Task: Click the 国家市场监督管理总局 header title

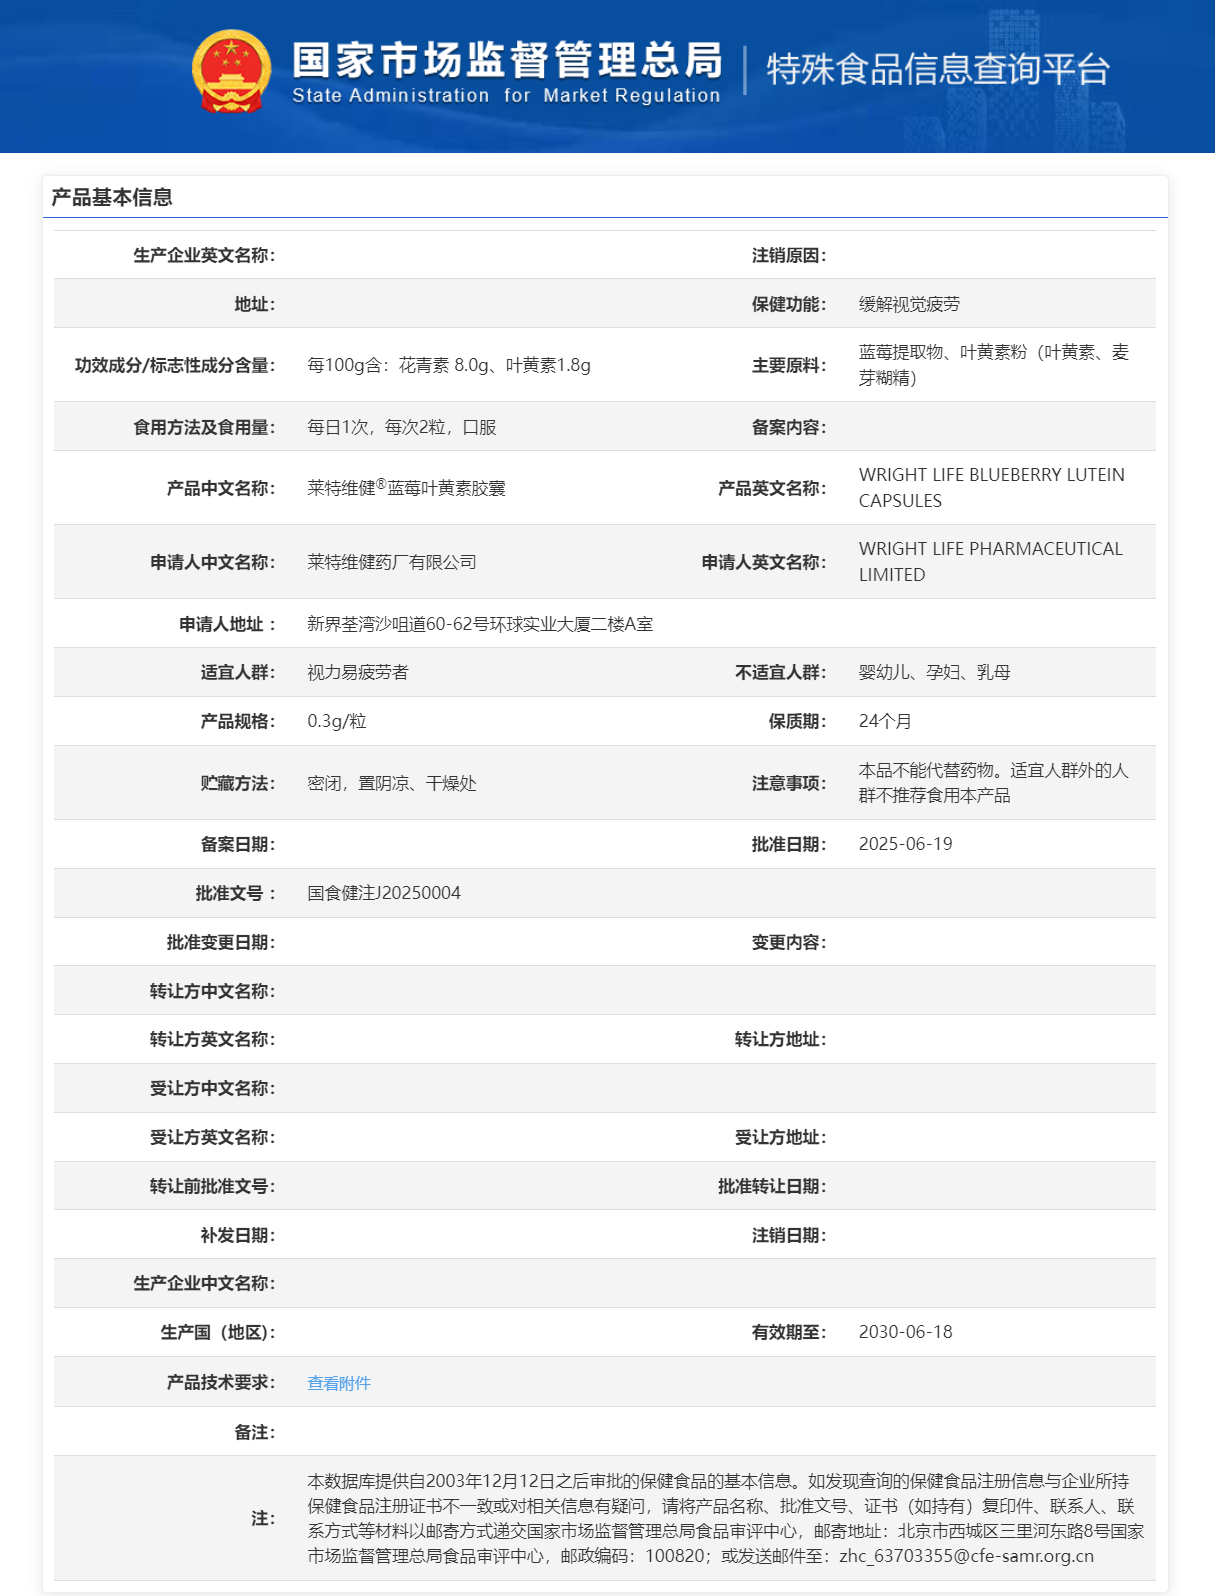Action: [507, 60]
